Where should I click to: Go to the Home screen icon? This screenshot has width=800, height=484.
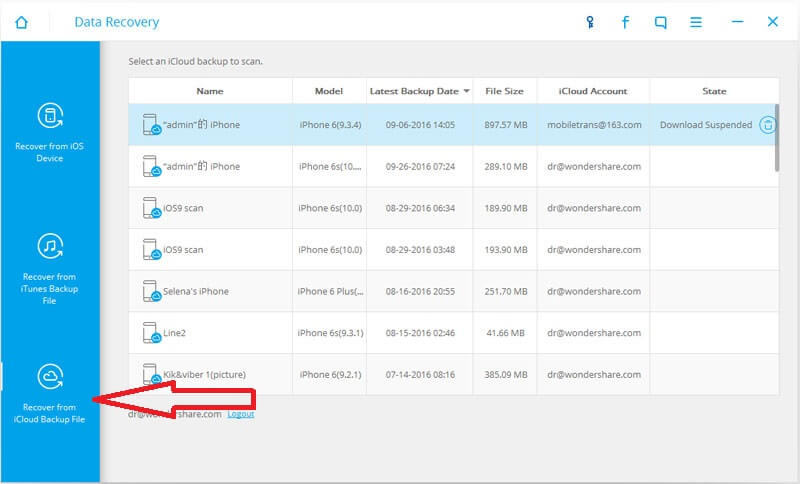coord(21,22)
